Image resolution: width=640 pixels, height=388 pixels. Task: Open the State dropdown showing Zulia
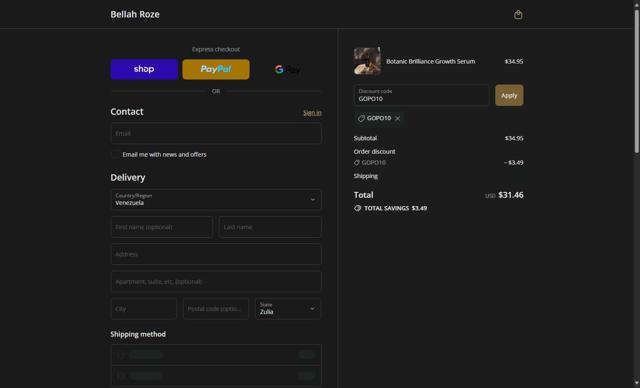point(288,309)
